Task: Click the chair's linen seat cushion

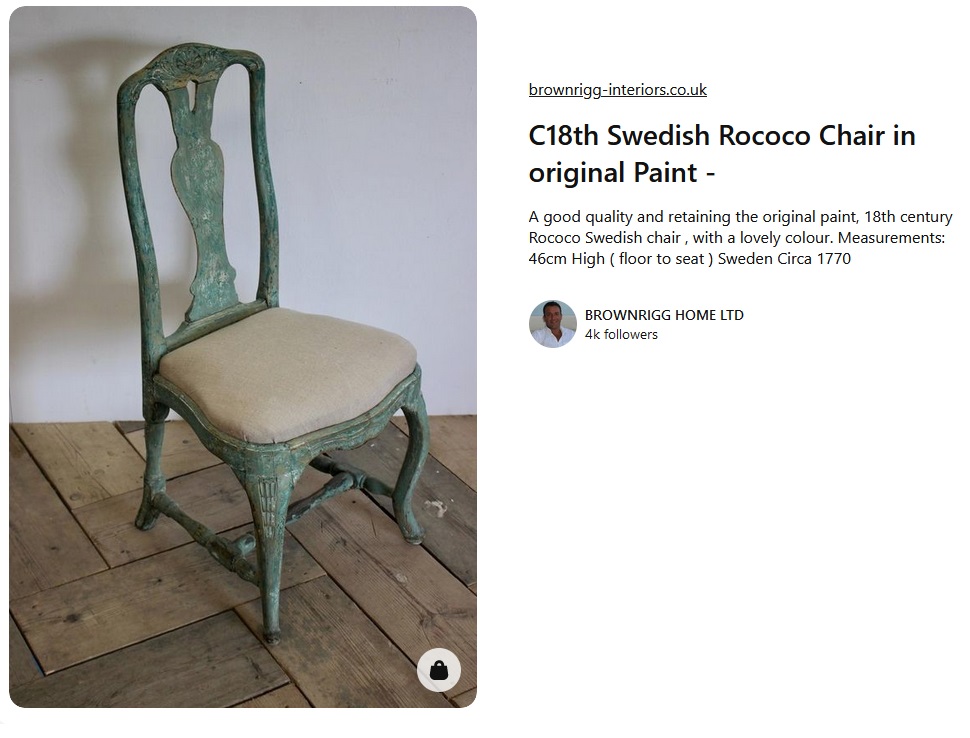Action: (x=288, y=372)
